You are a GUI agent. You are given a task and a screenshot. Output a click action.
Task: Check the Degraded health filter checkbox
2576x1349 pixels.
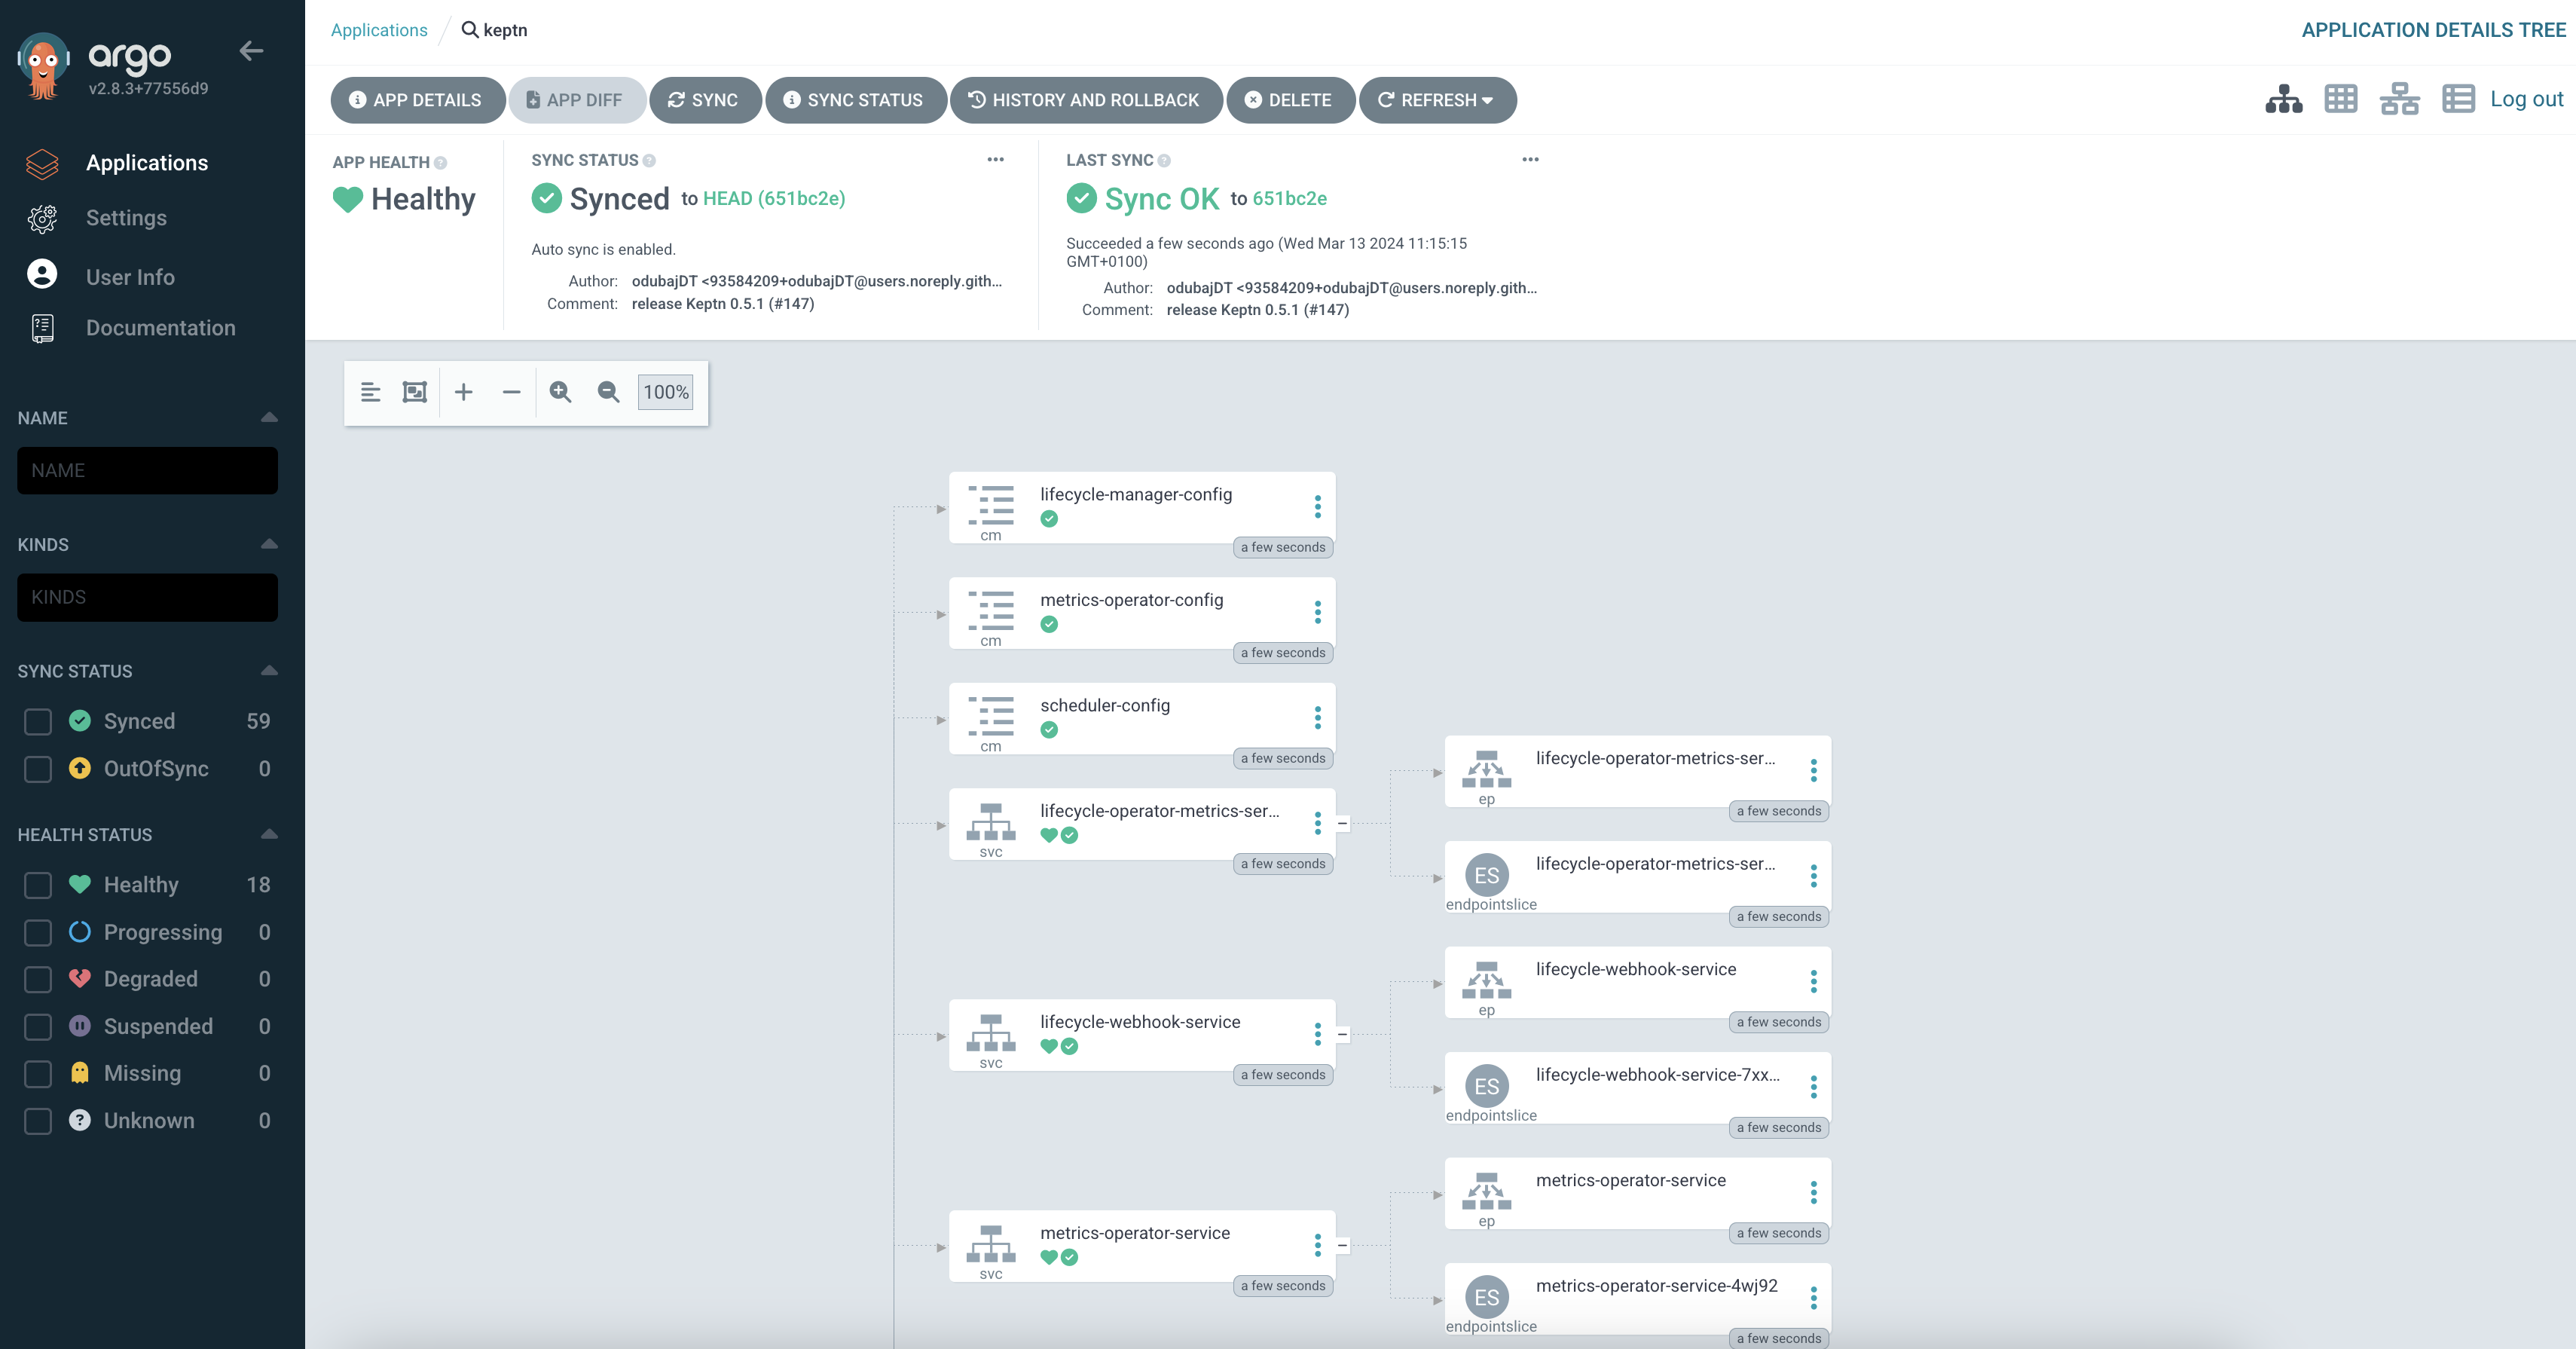[x=38, y=979]
